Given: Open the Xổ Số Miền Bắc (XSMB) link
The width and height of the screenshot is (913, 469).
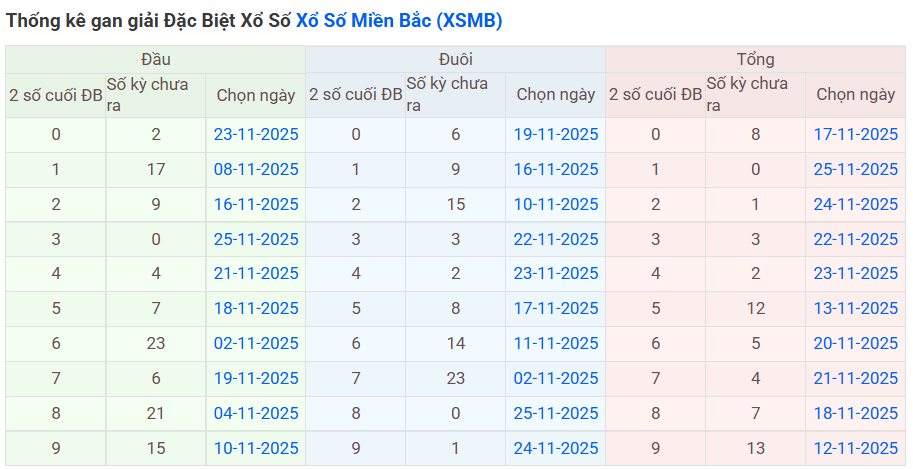Looking at the screenshot, I should coord(399,20).
